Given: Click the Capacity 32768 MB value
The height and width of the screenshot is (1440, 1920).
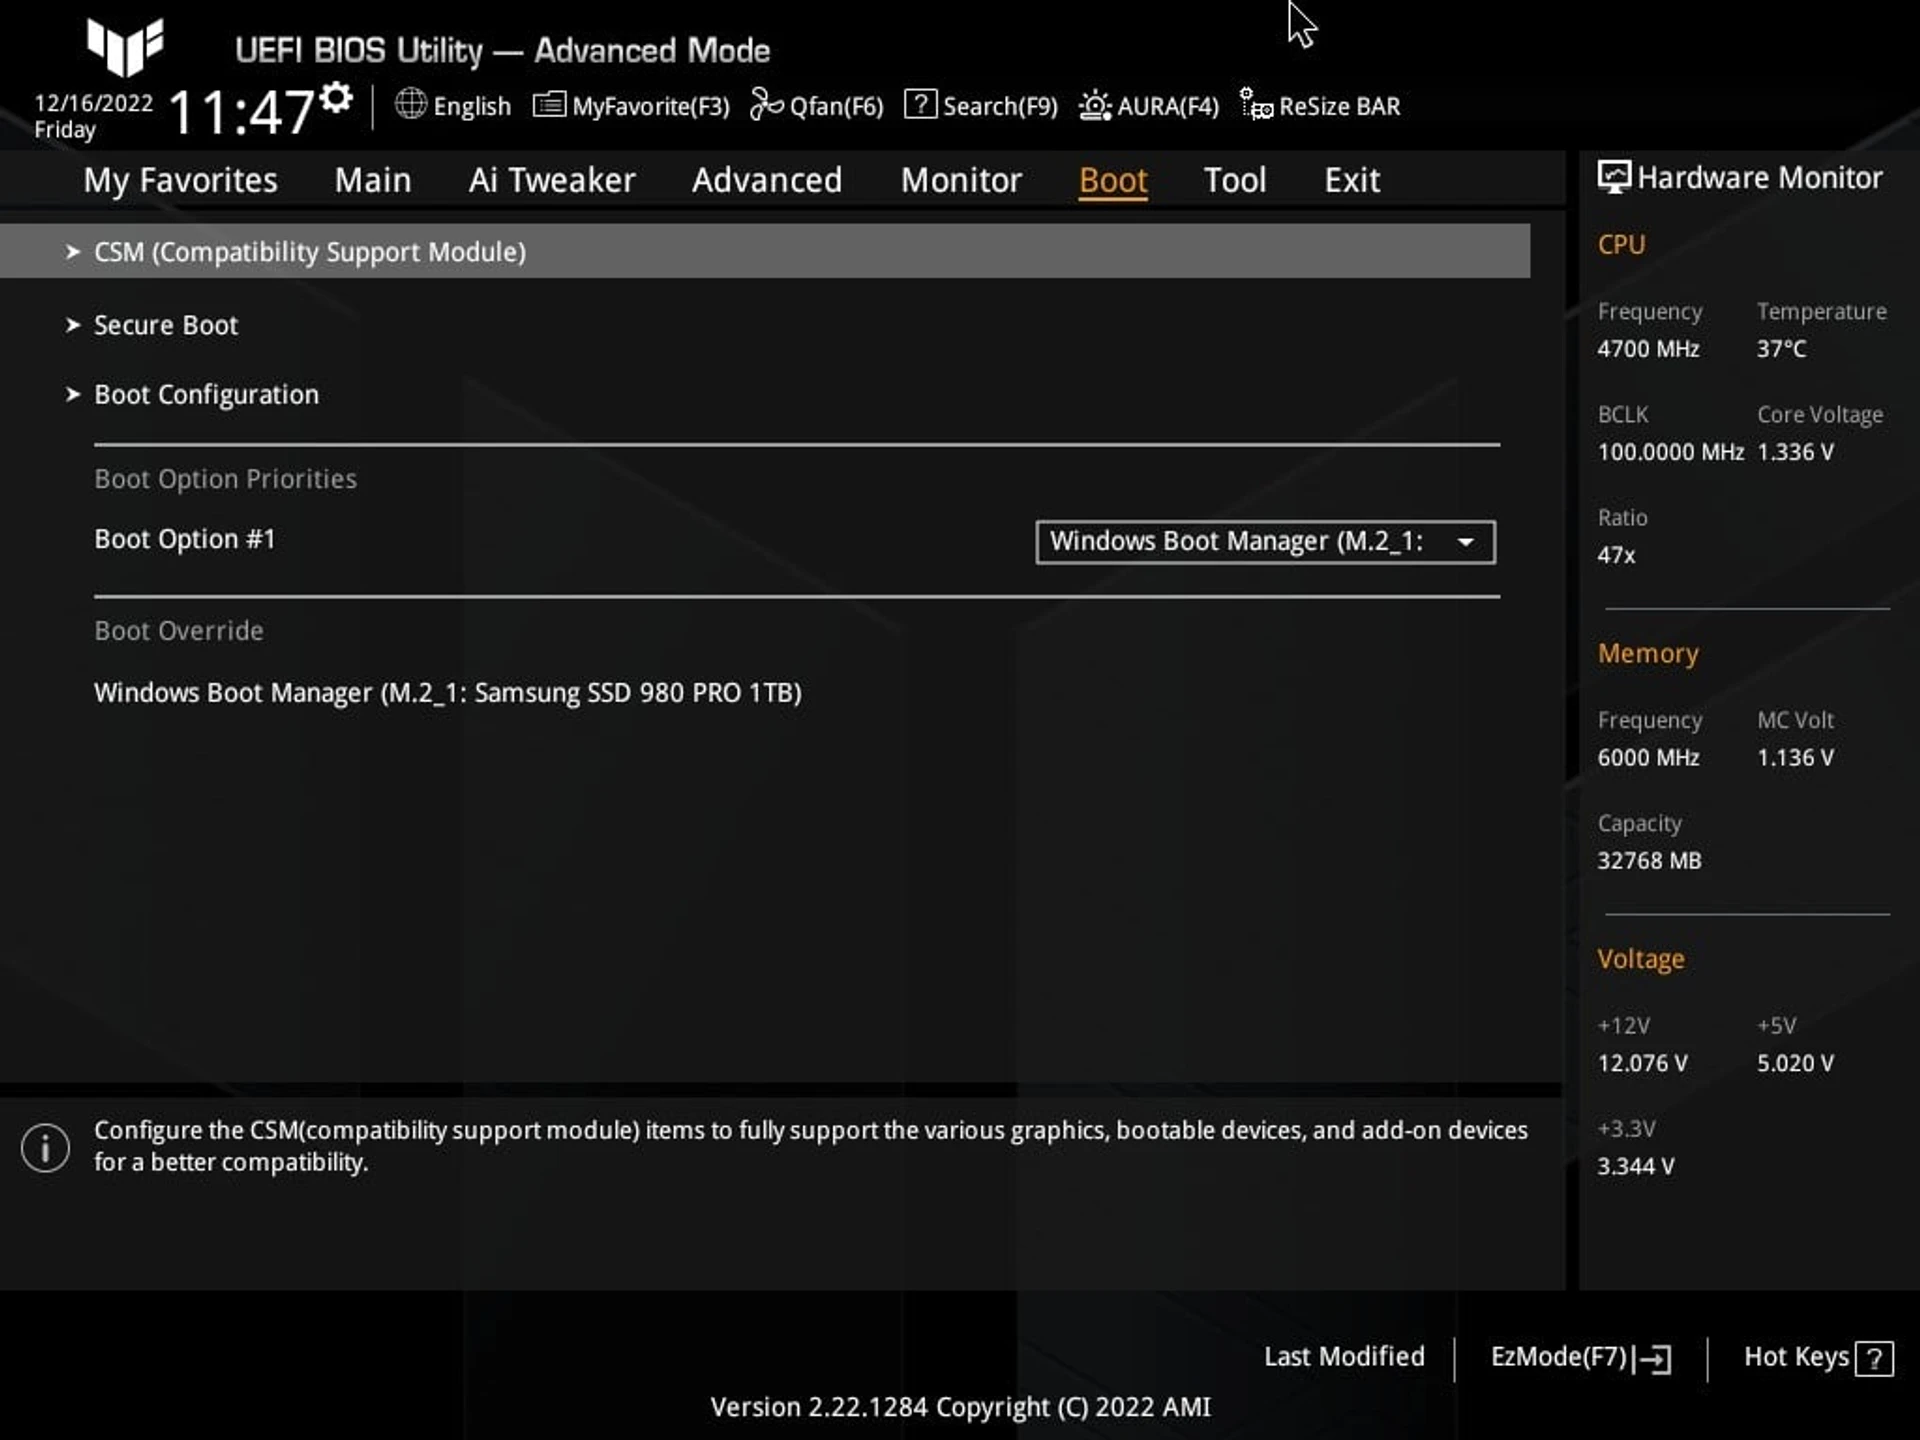Looking at the screenshot, I should click(1649, 861).
